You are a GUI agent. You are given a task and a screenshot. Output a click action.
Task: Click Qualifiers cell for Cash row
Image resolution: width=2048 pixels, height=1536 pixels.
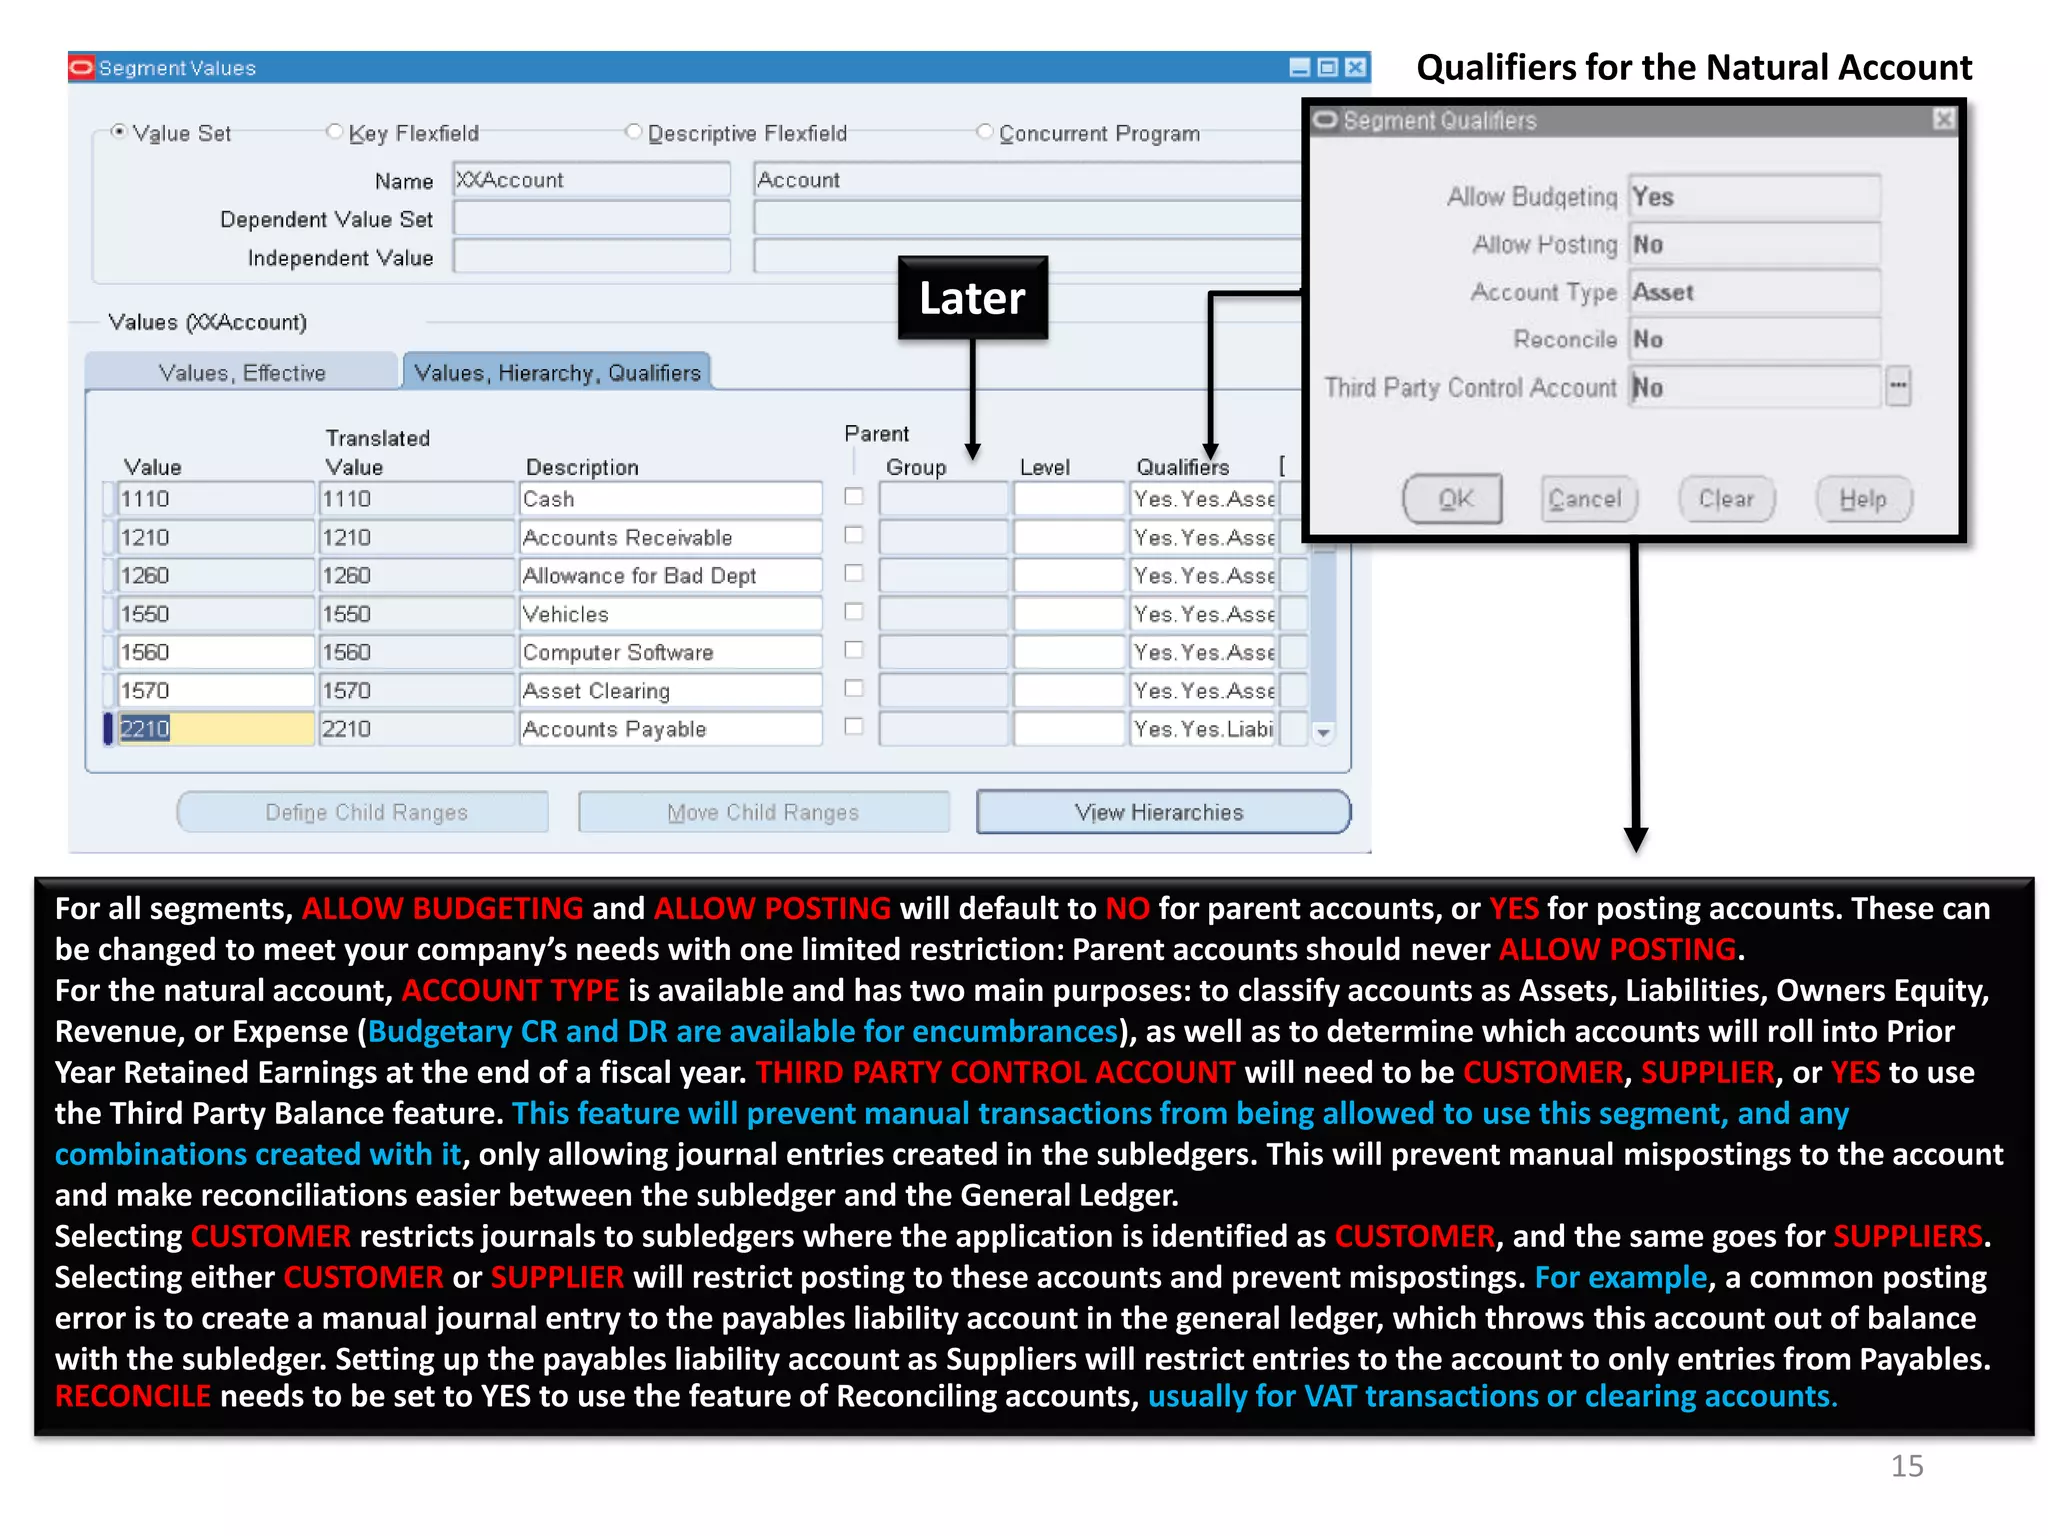pos(1203,498)
